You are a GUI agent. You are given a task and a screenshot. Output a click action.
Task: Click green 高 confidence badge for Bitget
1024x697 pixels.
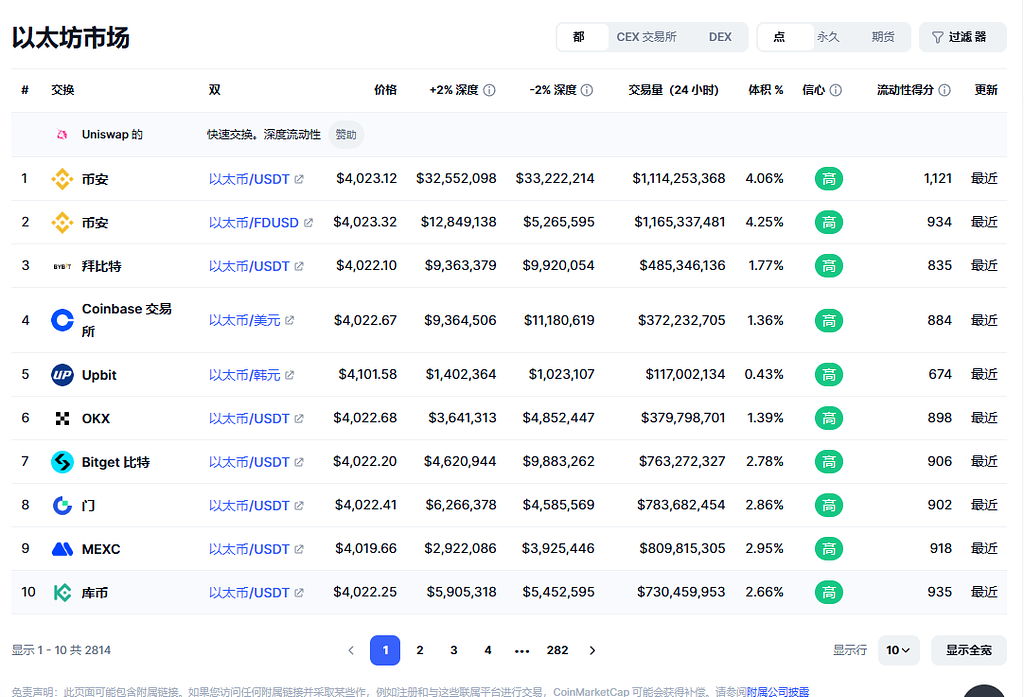tap(828, 462)
